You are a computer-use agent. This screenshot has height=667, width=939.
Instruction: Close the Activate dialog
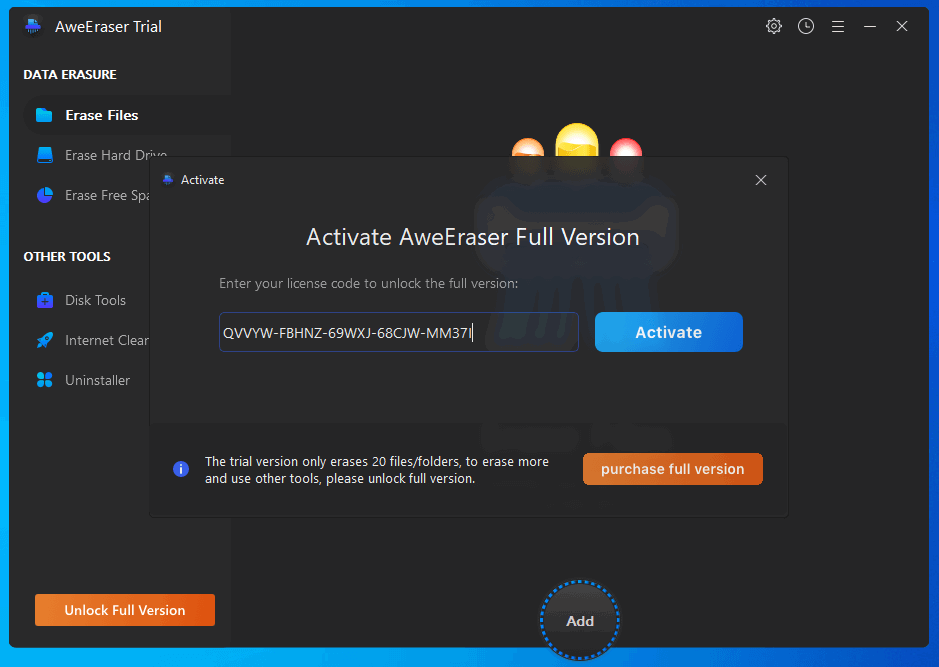(761, 180)
